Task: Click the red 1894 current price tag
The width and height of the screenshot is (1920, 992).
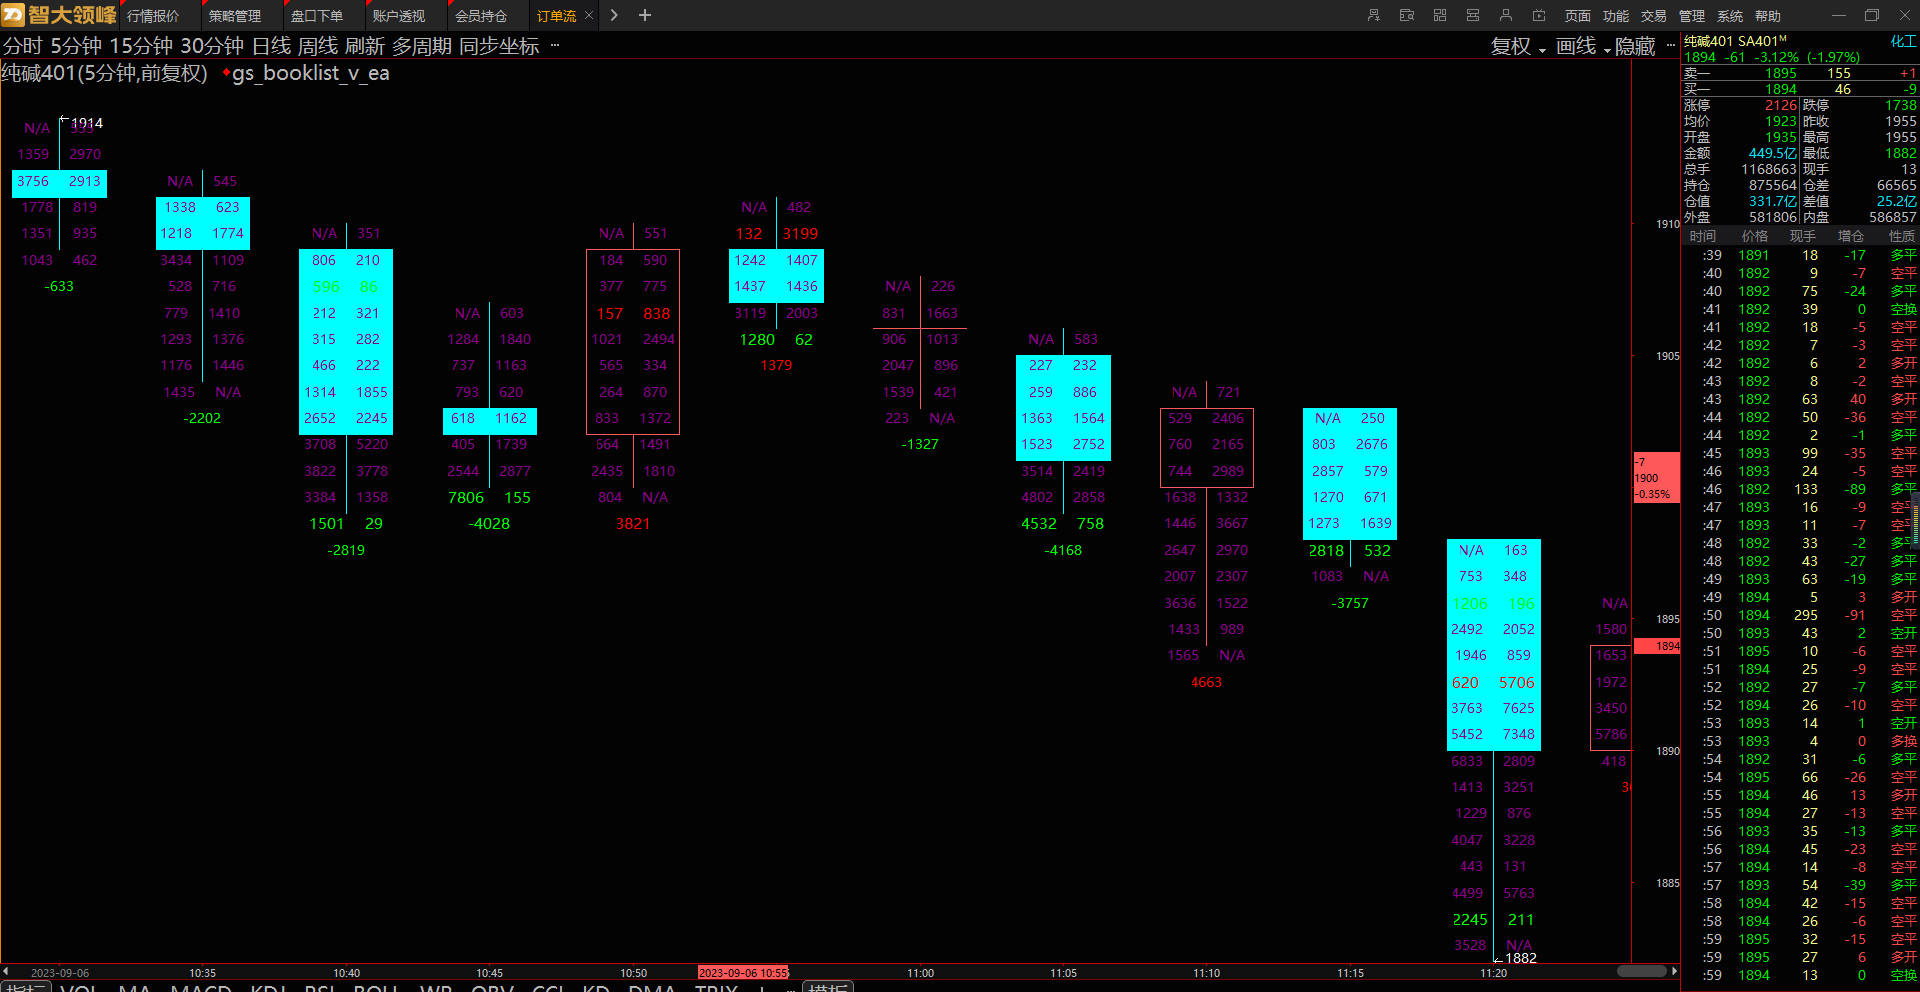Action: (x=1657, y=646)
